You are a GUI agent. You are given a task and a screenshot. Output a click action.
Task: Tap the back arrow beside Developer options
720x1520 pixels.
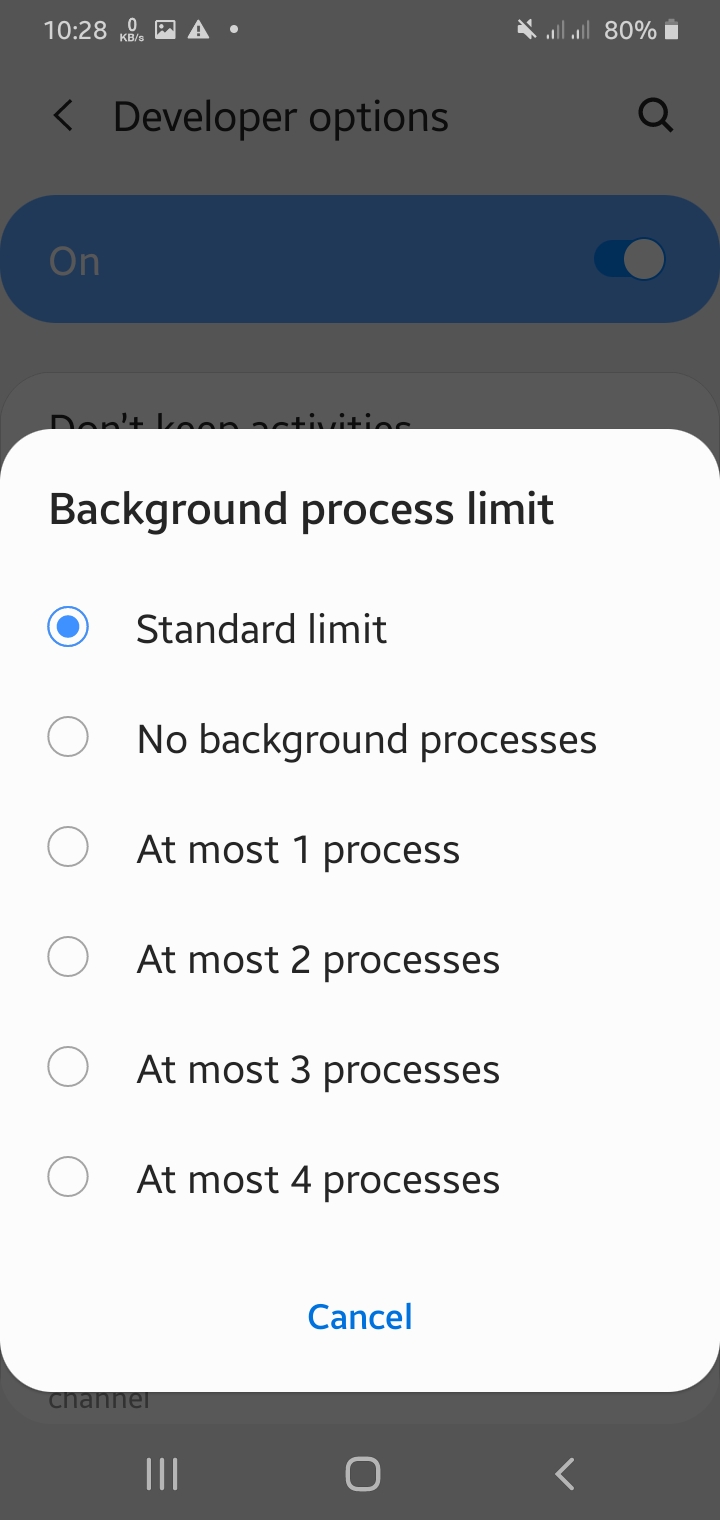(63, 117)
